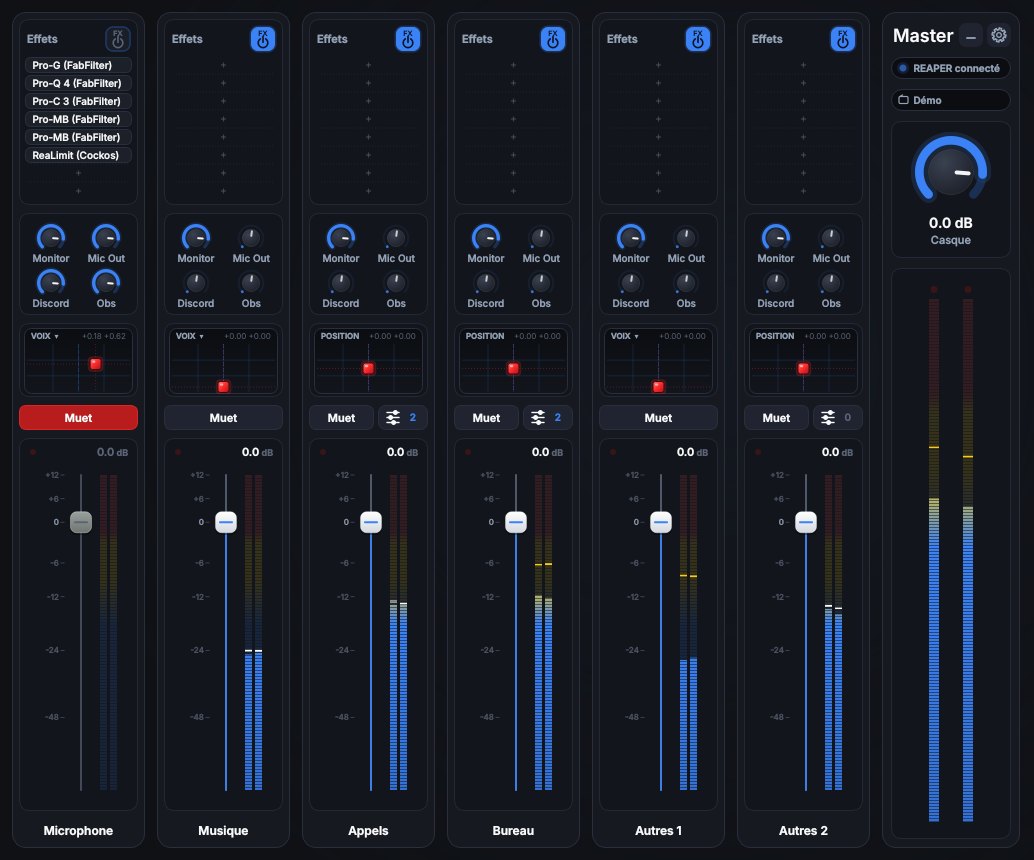Mute the Appels channel

coord(342,417)
